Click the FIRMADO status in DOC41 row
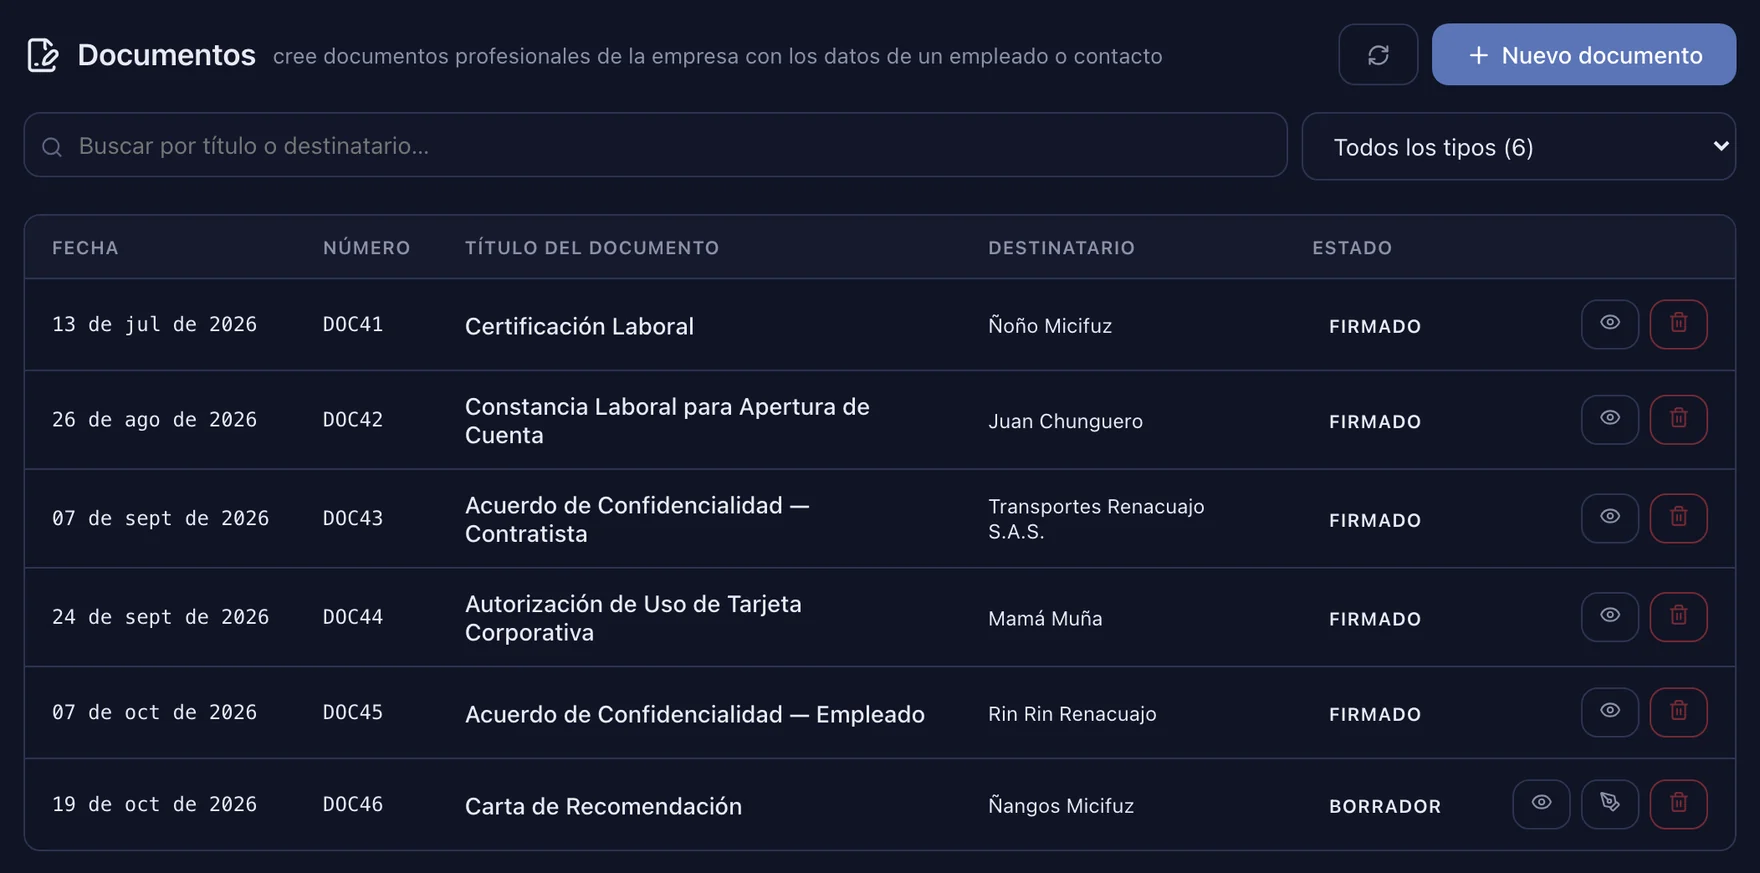The height and width of the screenshot is (873, 1760). [x=1375, y=326]
